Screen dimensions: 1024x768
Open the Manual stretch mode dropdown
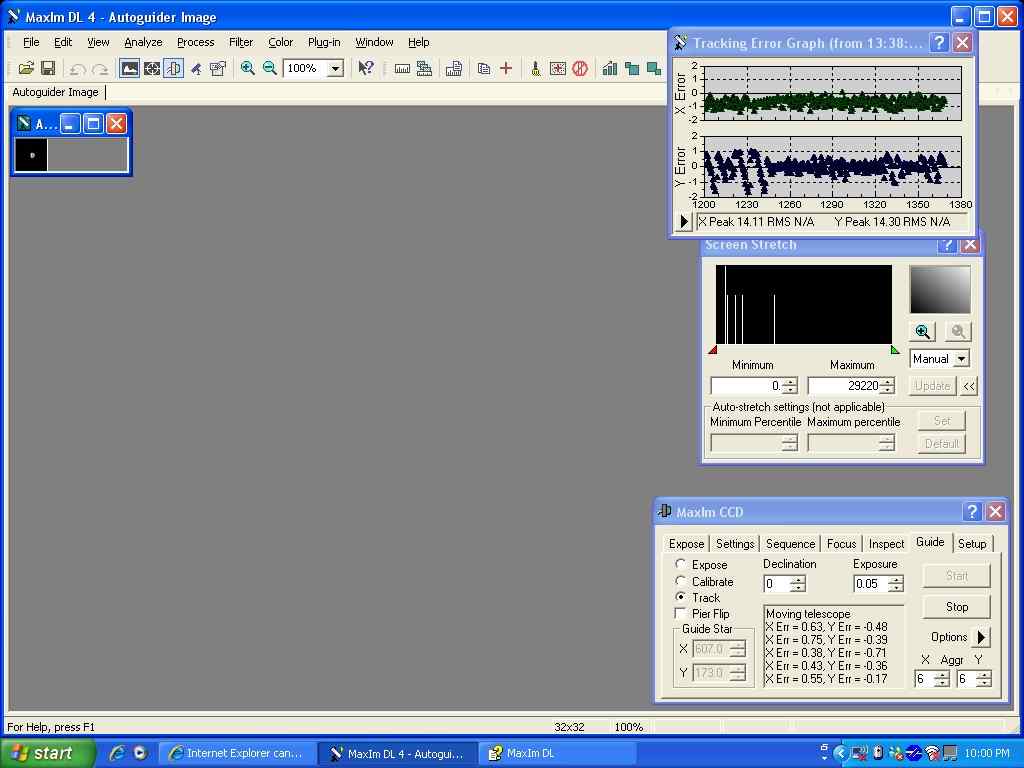click(x=961, y=359)
